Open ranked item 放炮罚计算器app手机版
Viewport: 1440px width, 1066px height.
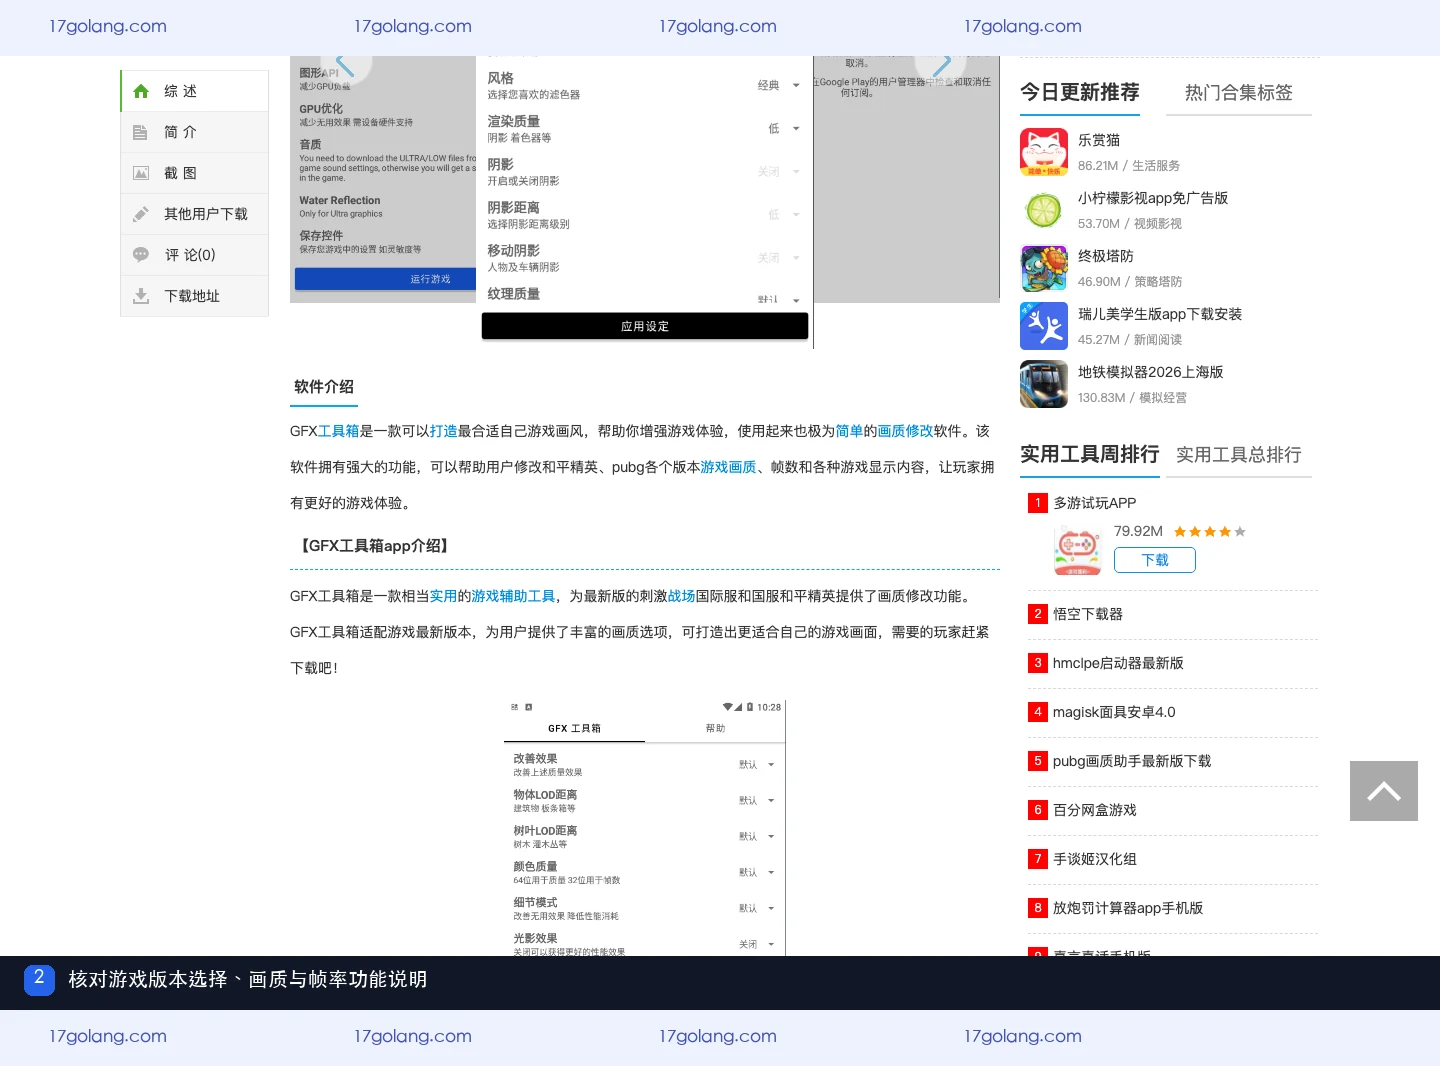(1128, 908)
